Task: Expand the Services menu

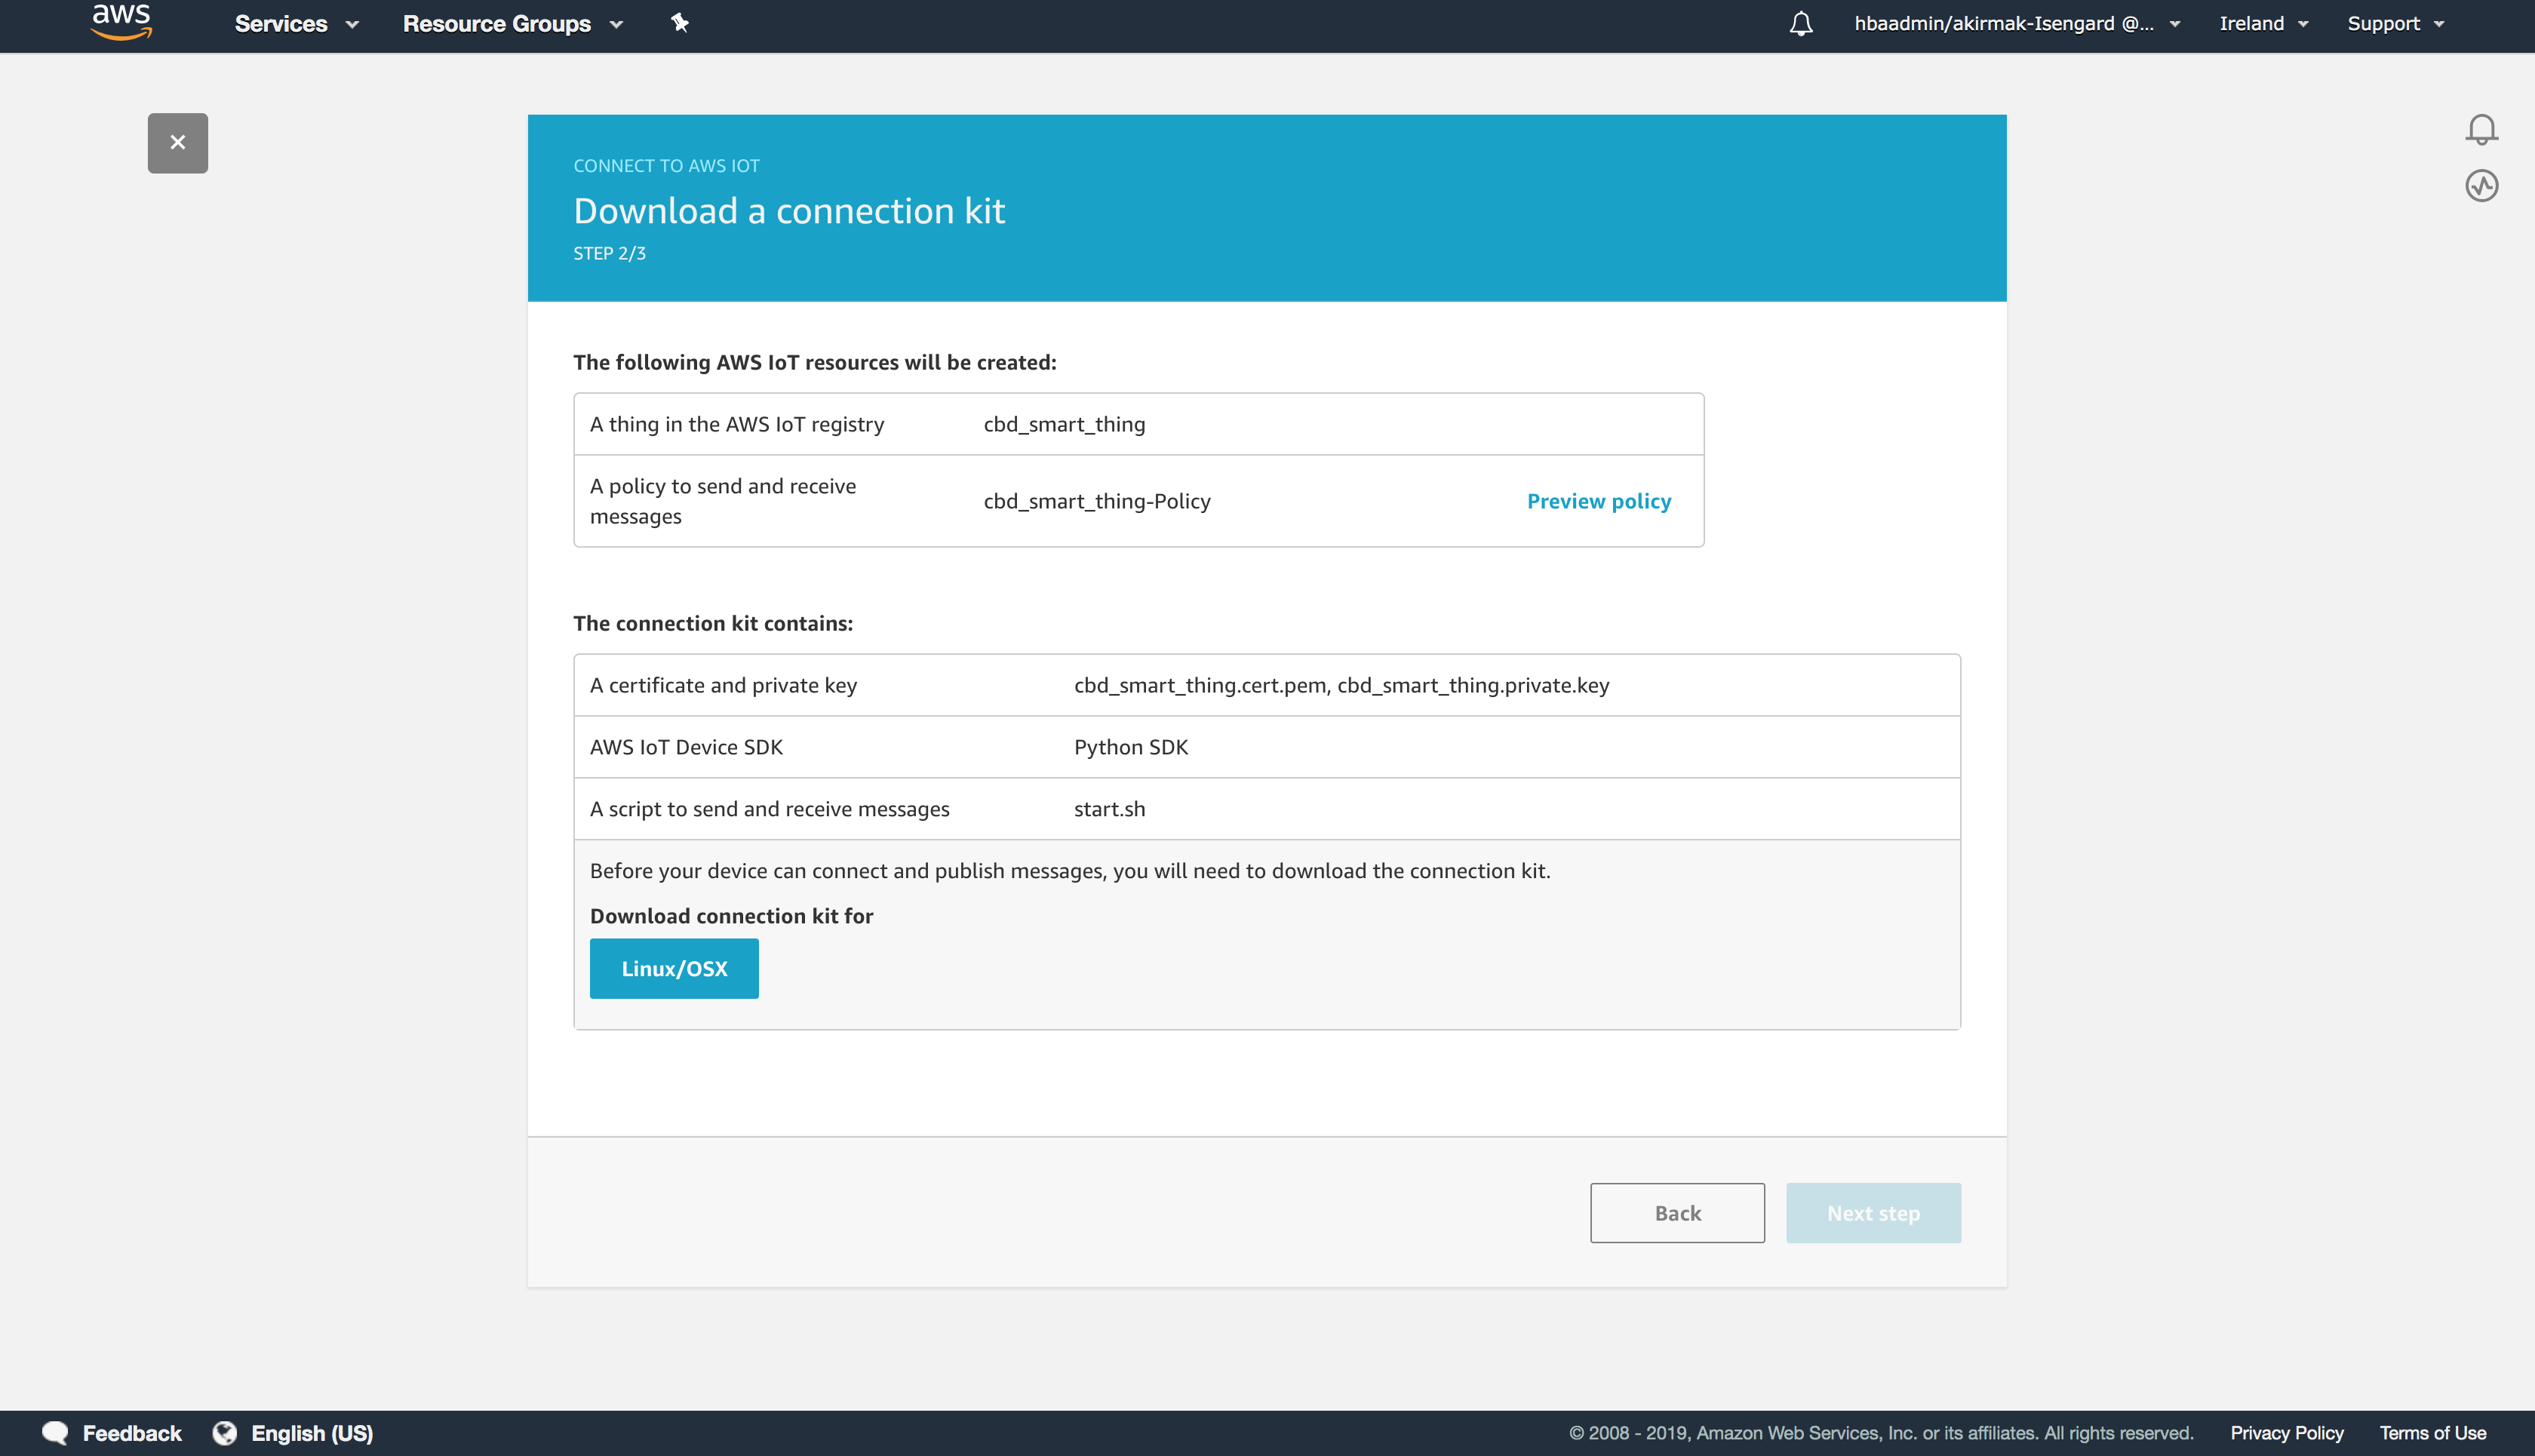Action: coord(296,24)
